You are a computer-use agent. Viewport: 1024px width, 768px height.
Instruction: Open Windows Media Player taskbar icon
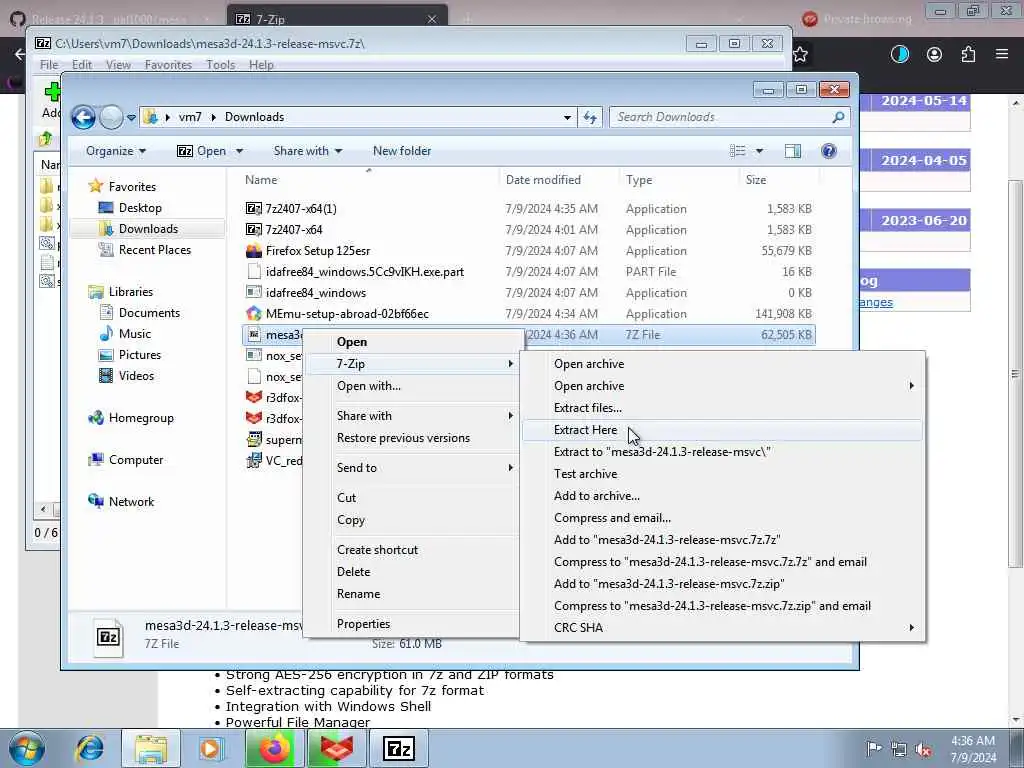[211, 748]
